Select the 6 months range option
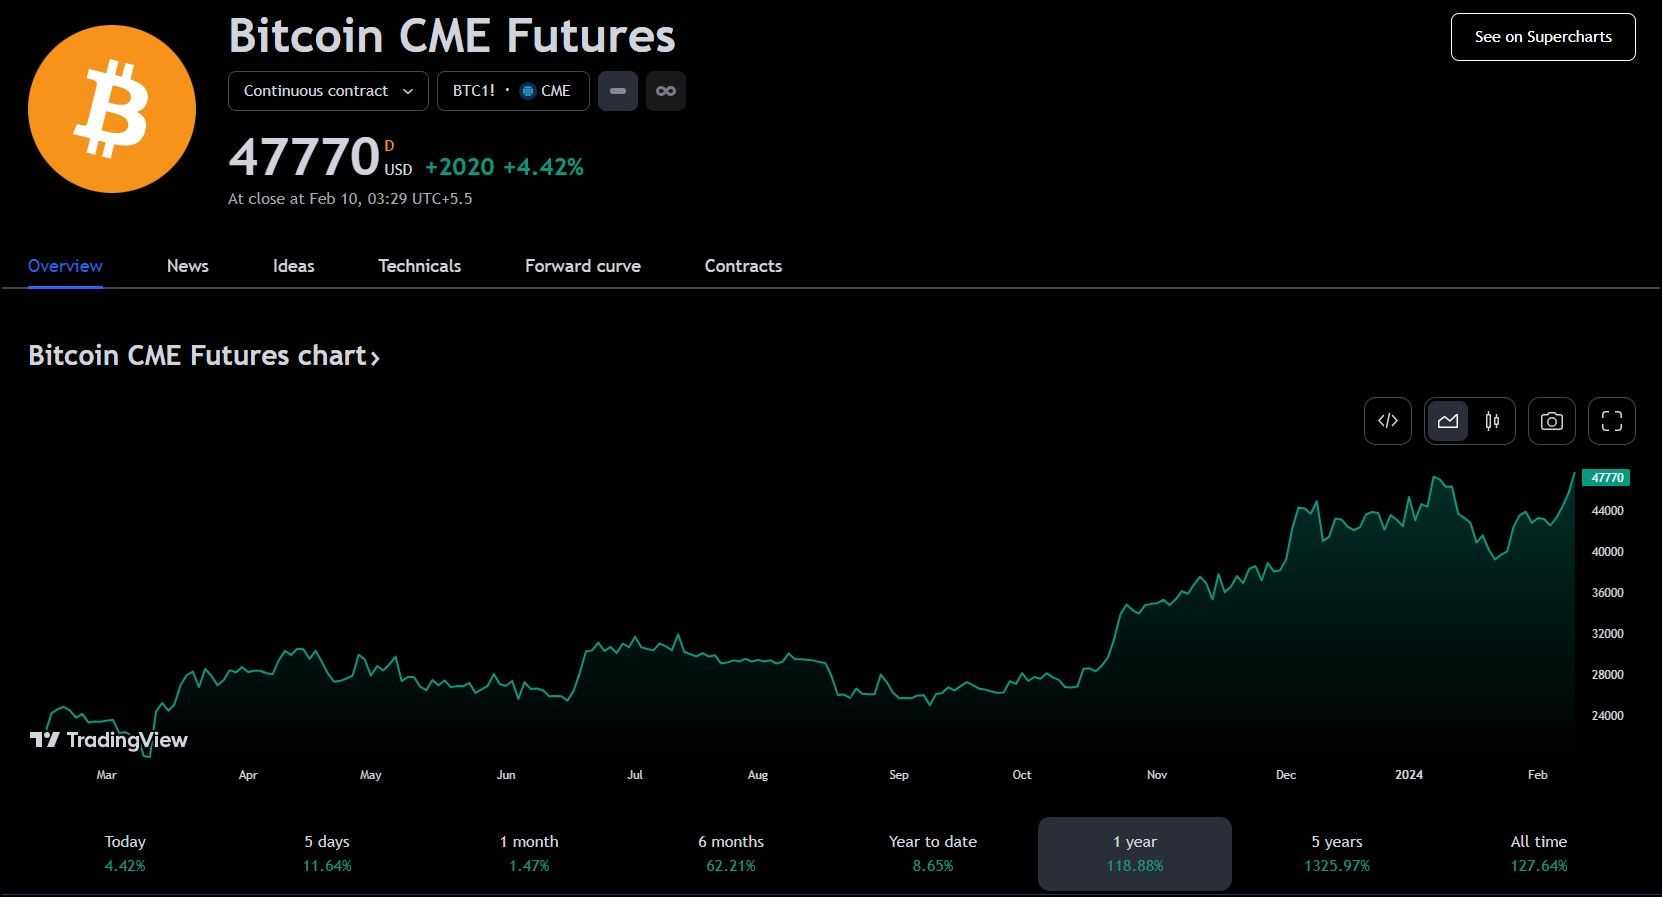This screenshot has height=897, width=1662. click(x=731, y=853)
